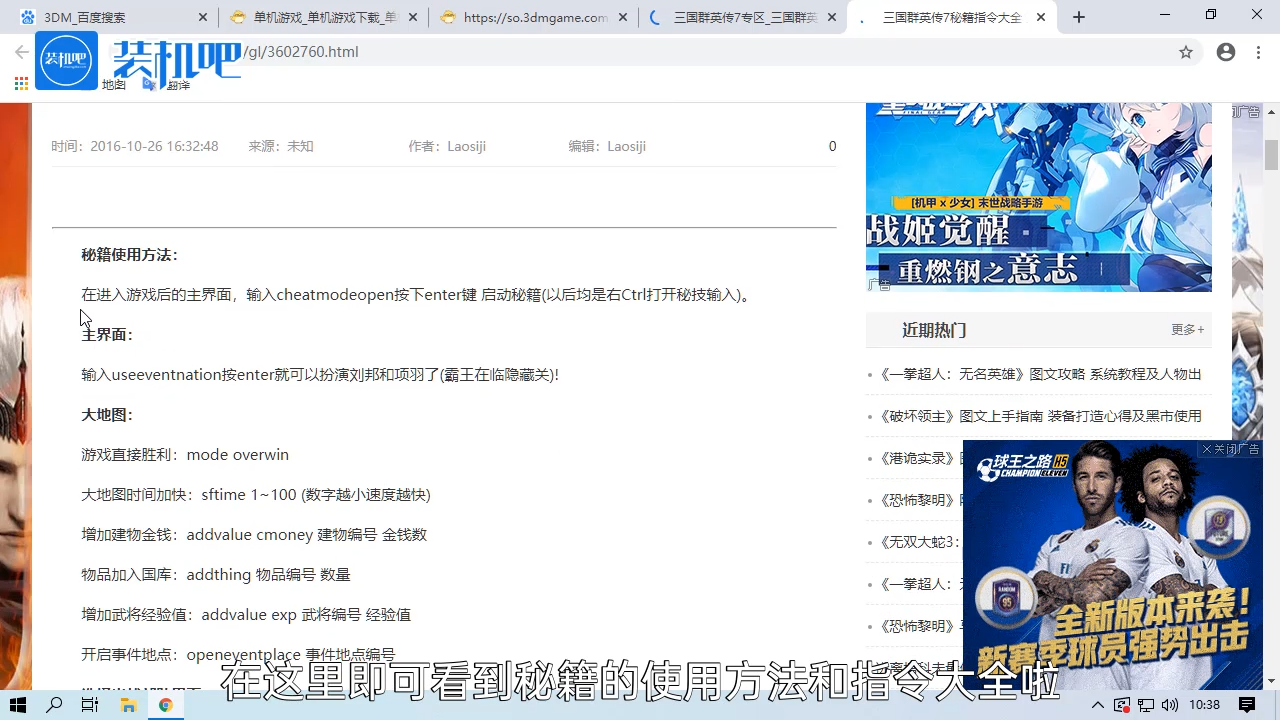Open Task View from the taskbar
The width and height of the screenshot is (1280, 720).
(x=89, y=705)
